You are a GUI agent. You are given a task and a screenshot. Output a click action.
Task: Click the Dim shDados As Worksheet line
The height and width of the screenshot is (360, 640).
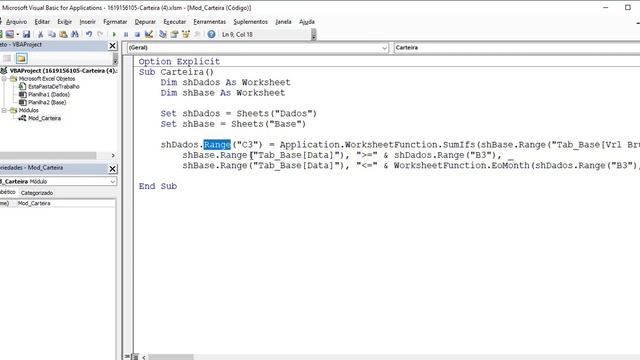[x=225, y=82]
